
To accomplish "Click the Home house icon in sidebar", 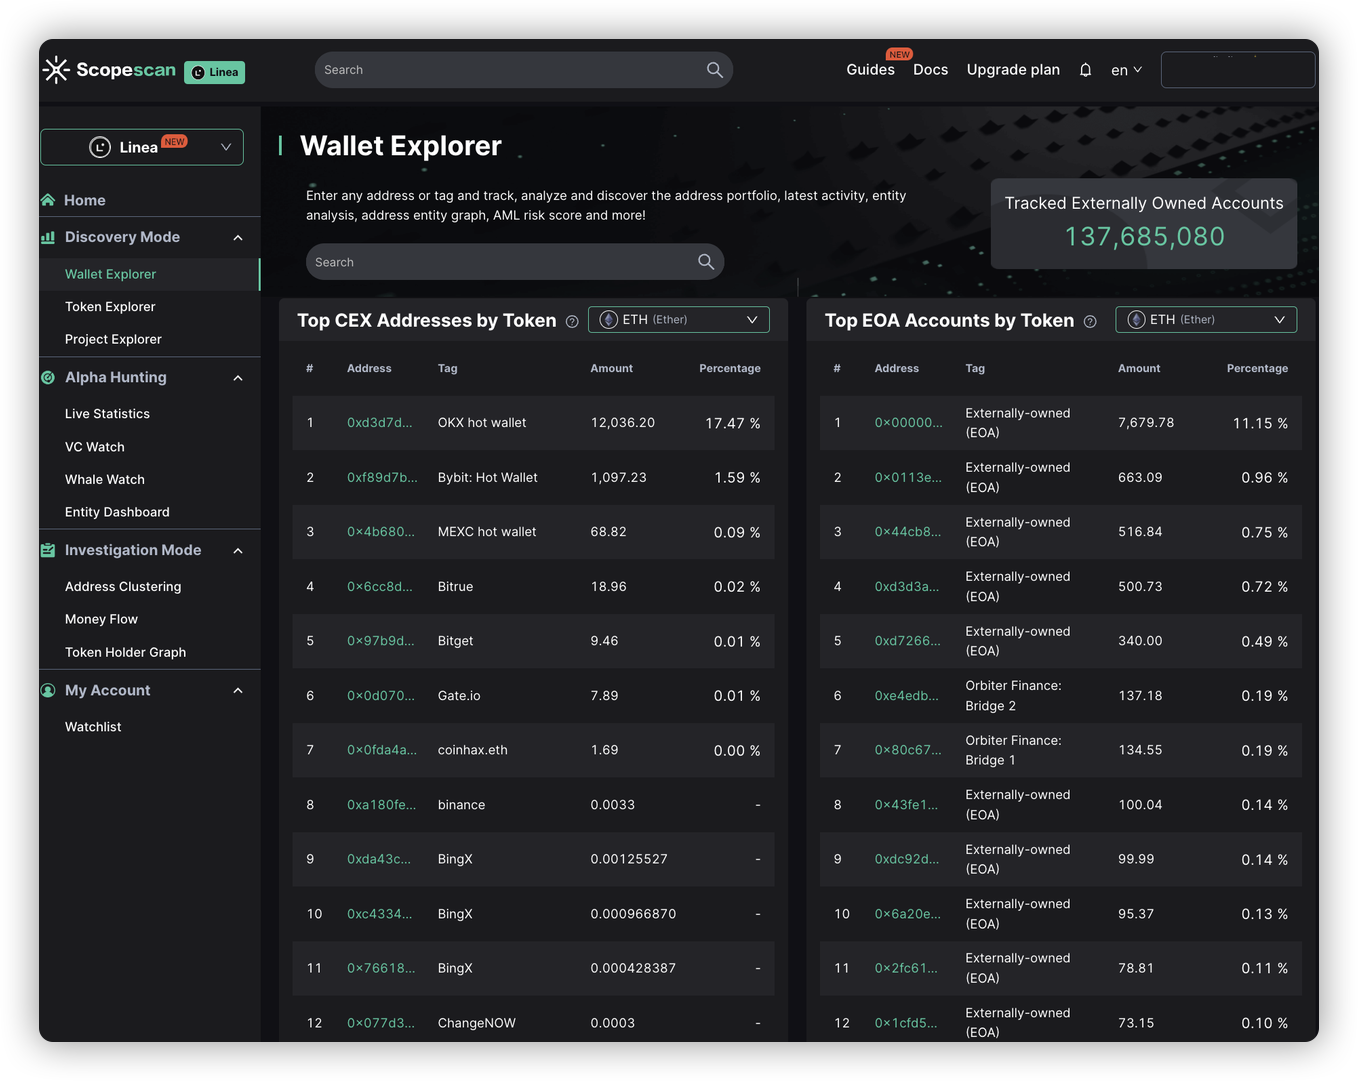I will [48, 200].
